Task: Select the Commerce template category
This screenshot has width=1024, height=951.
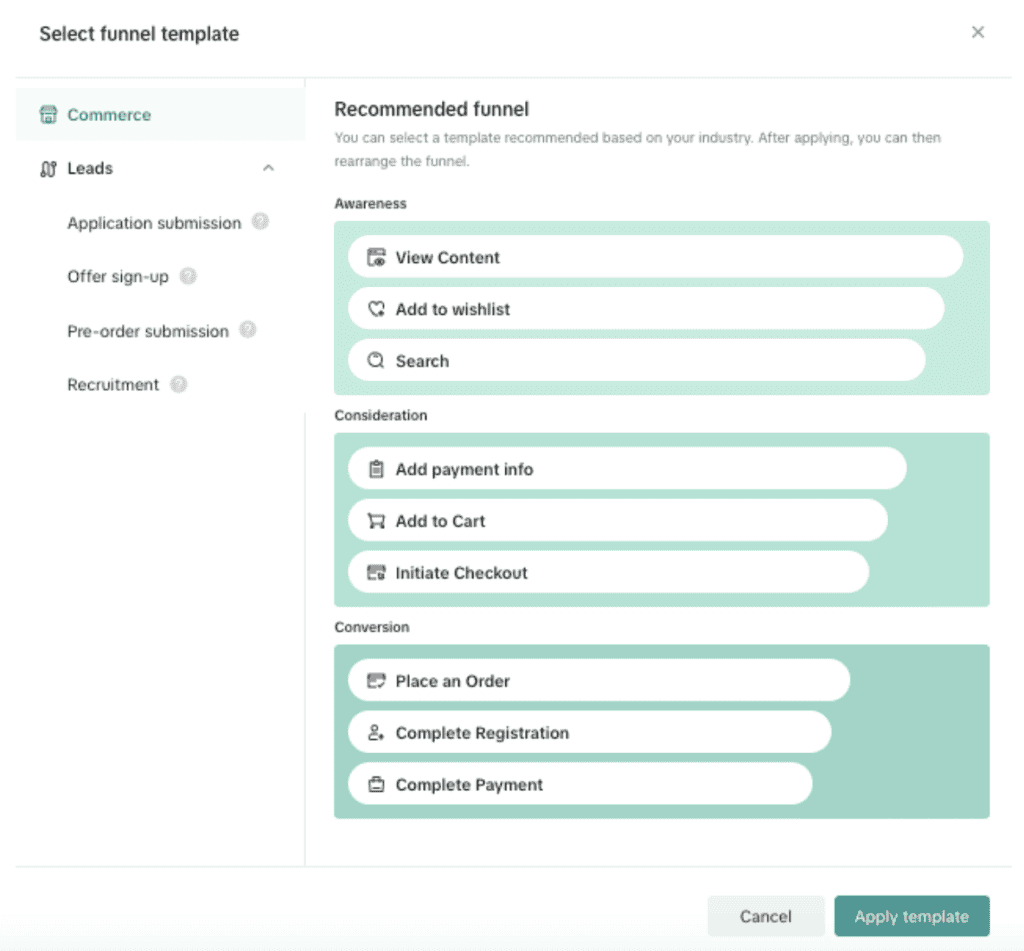Action: click(160, 114)
